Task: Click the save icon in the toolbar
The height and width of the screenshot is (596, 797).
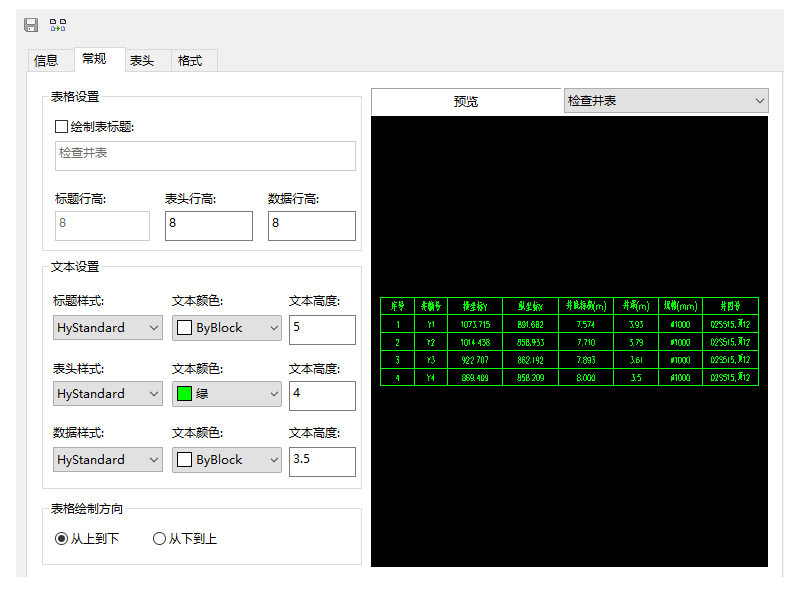Action: [x=31, y=25]
